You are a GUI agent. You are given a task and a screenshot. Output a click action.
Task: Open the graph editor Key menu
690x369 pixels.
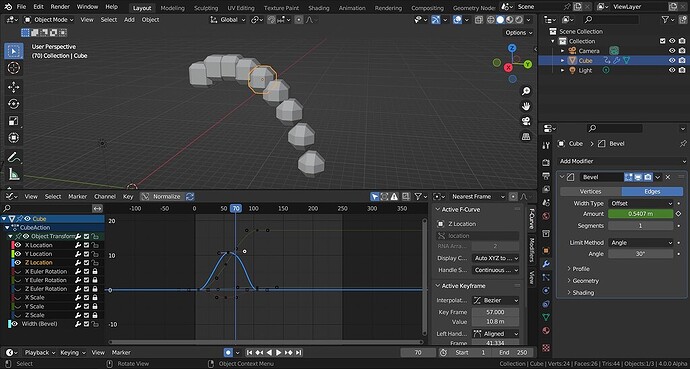click(128, 197)
